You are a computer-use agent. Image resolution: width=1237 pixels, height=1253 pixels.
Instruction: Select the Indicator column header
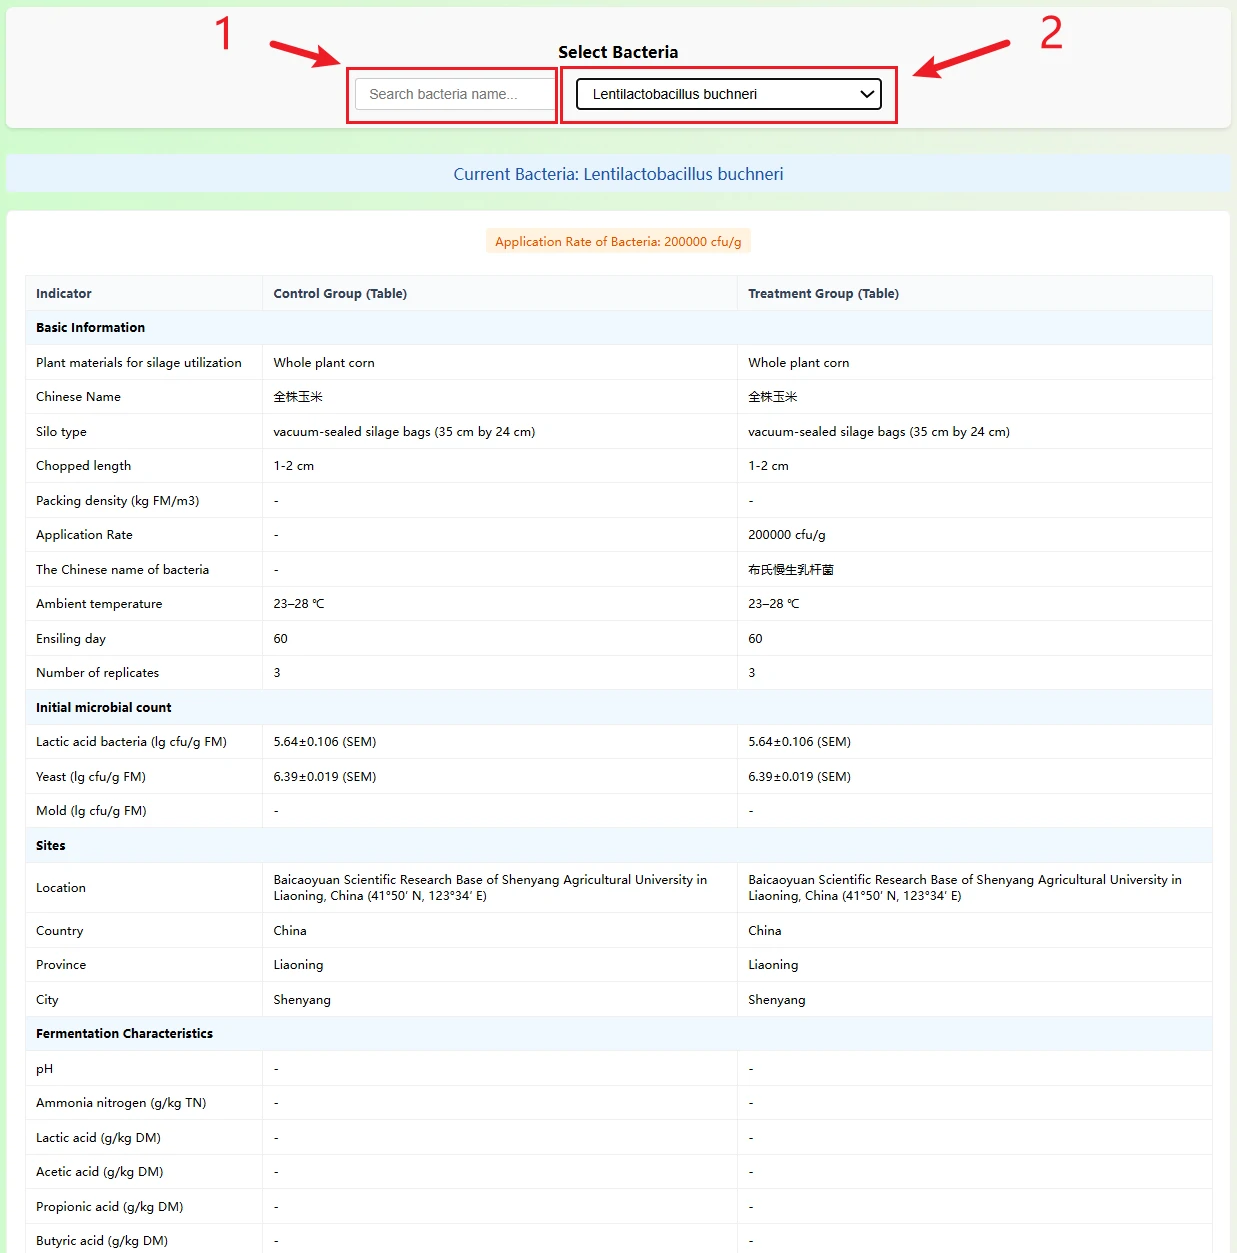(64, 294)
